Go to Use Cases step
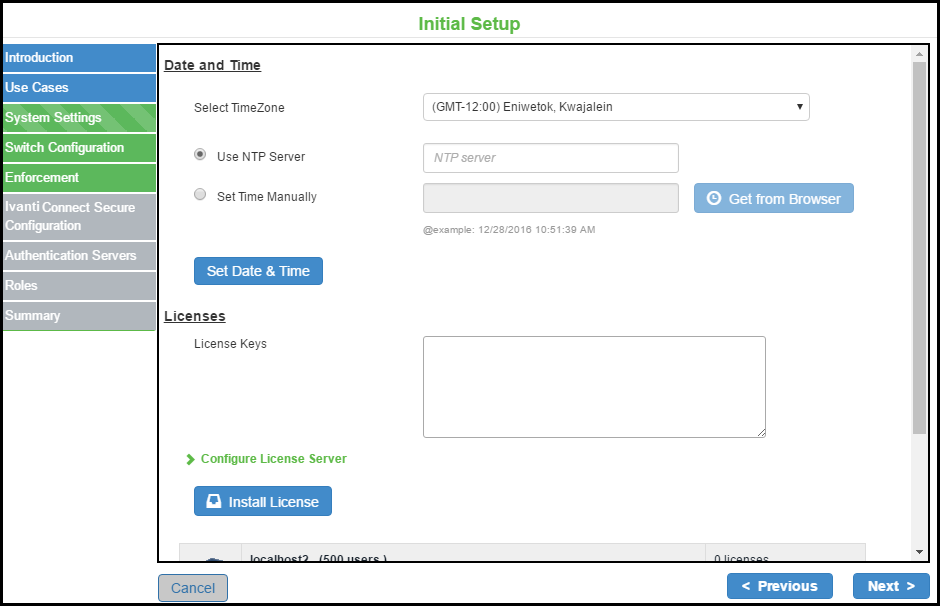The height and width of the screenshot is (606, 940). point(78,88)
